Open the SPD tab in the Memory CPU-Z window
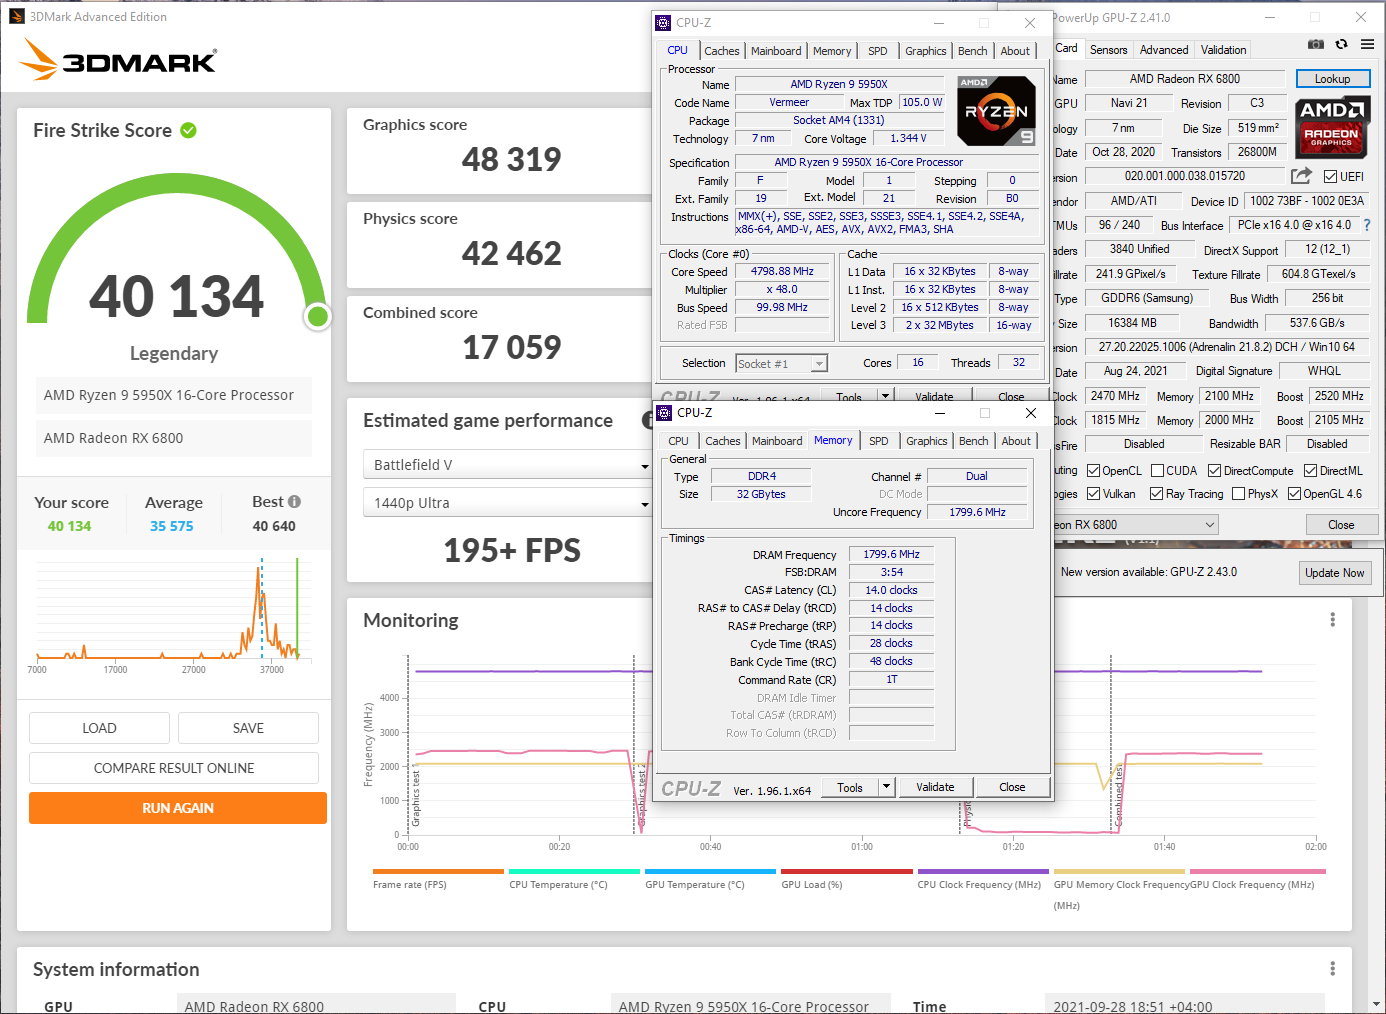Viewport: 1386px width, 1014px height. coord(879,441)
